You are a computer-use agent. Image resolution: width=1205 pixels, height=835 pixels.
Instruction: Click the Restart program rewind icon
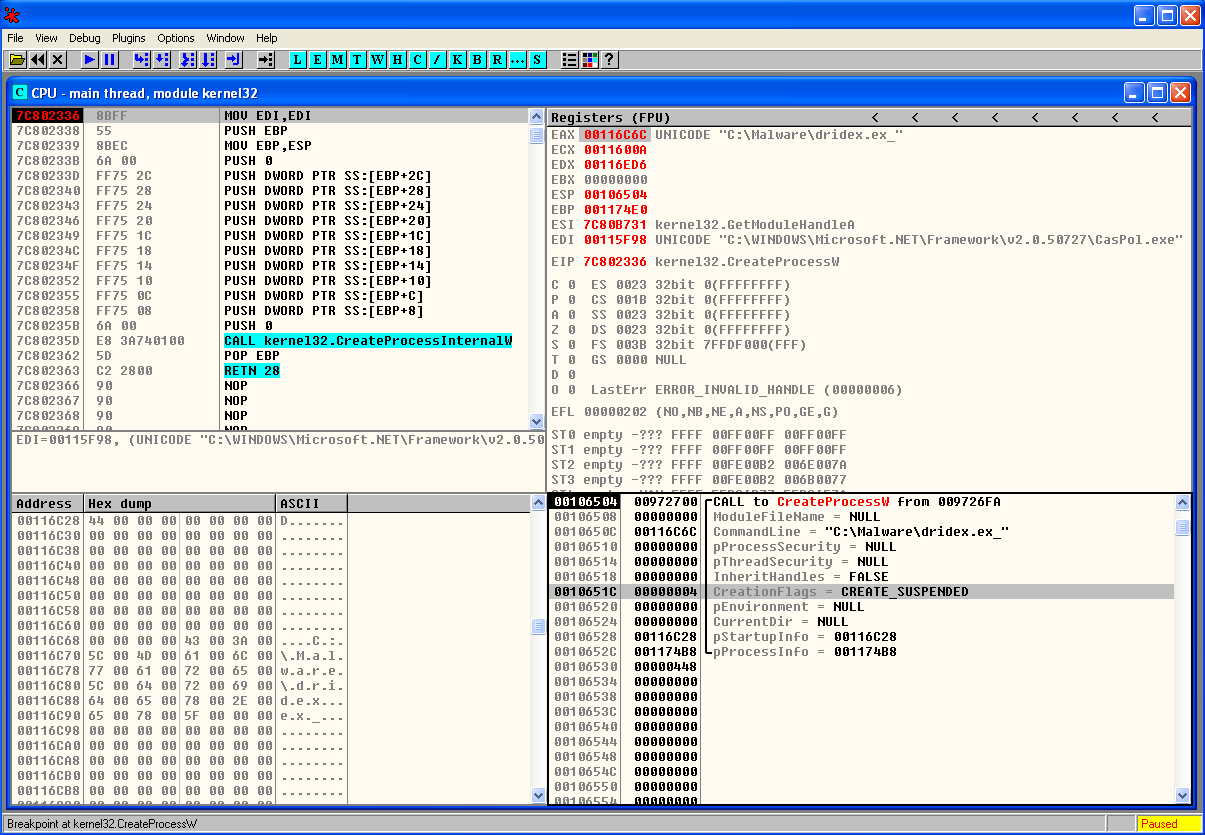click(38, 60)
